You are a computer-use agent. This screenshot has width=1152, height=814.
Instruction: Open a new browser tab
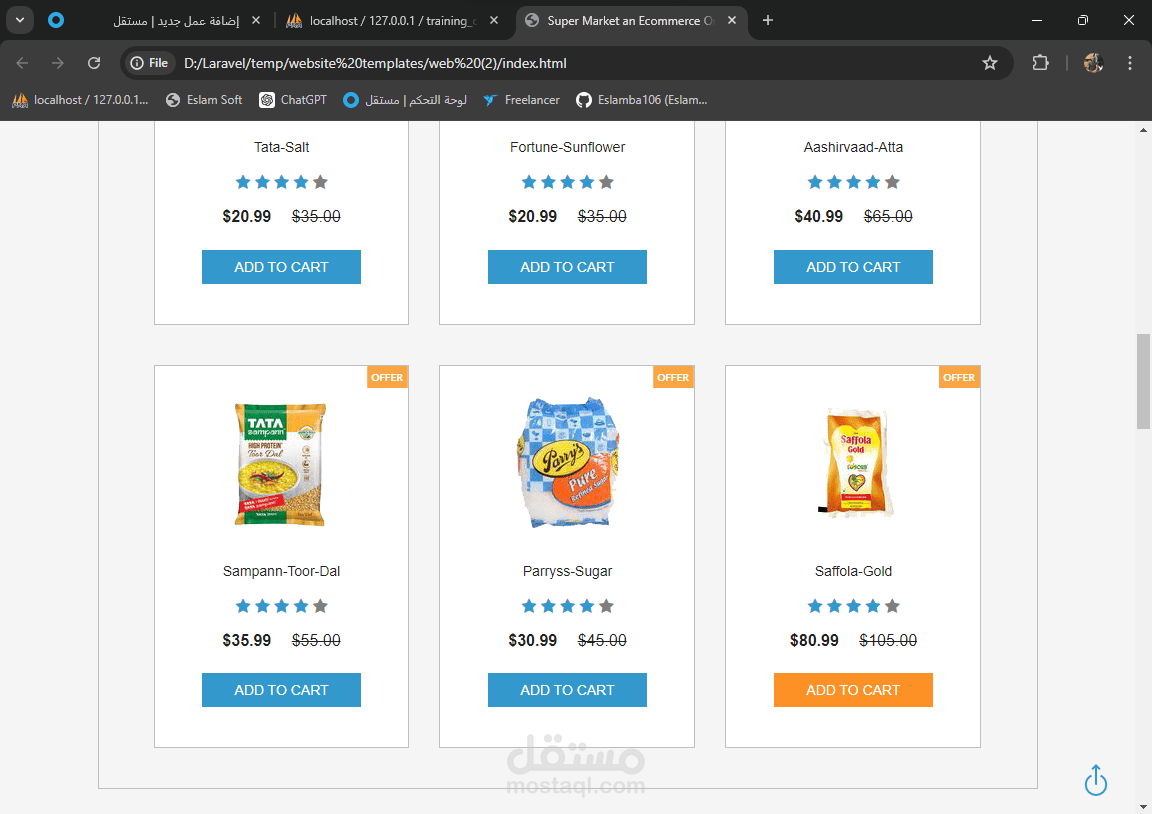click(768, 20)
